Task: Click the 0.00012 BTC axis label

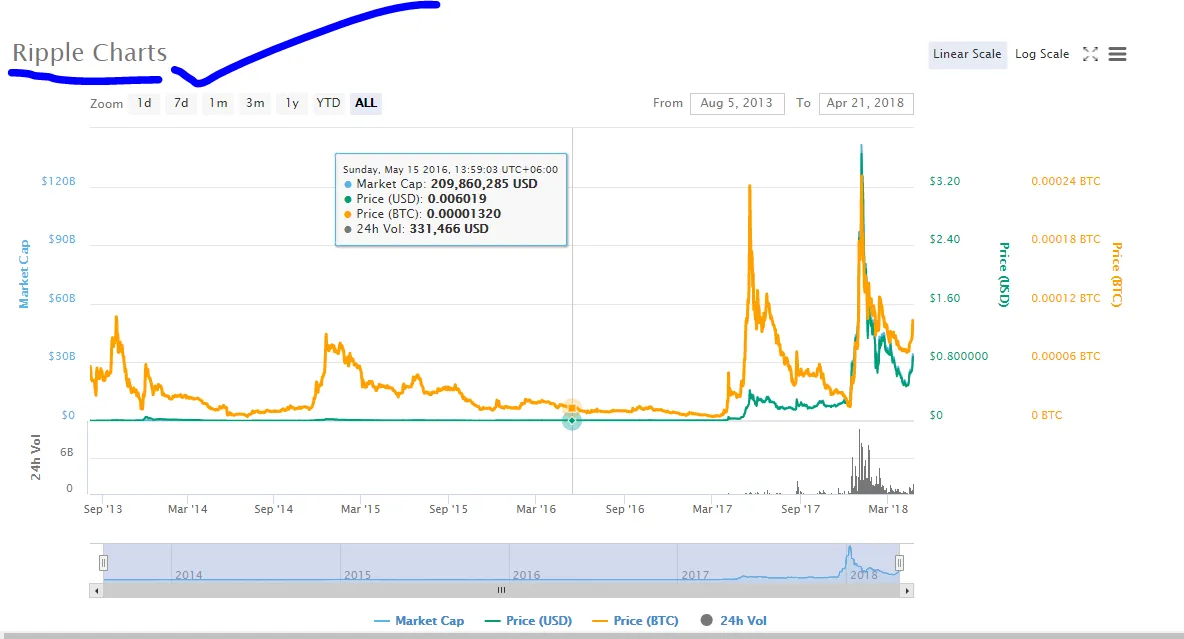Action: (1065, 298)
